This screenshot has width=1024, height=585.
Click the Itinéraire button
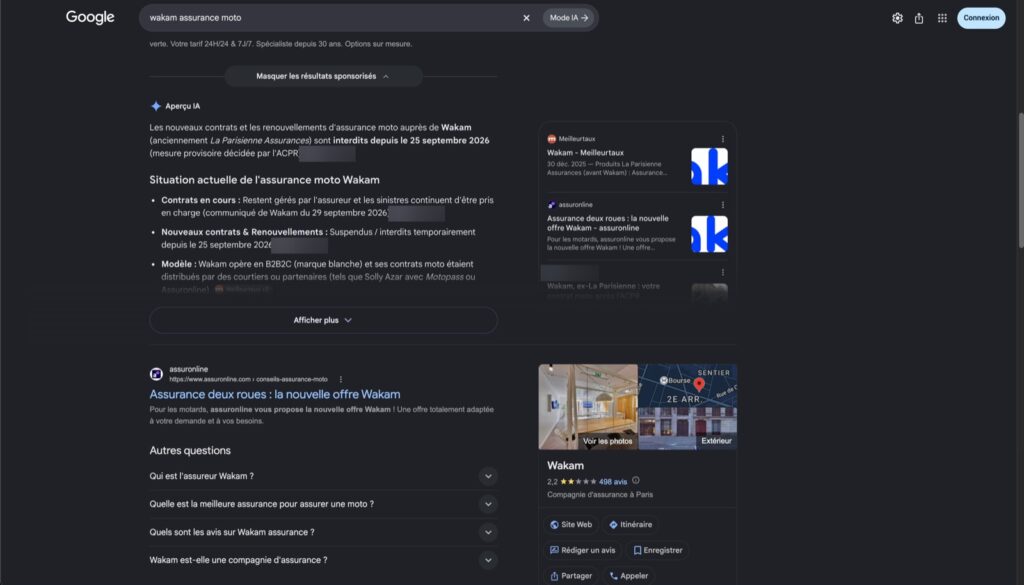tap(630, 525)
